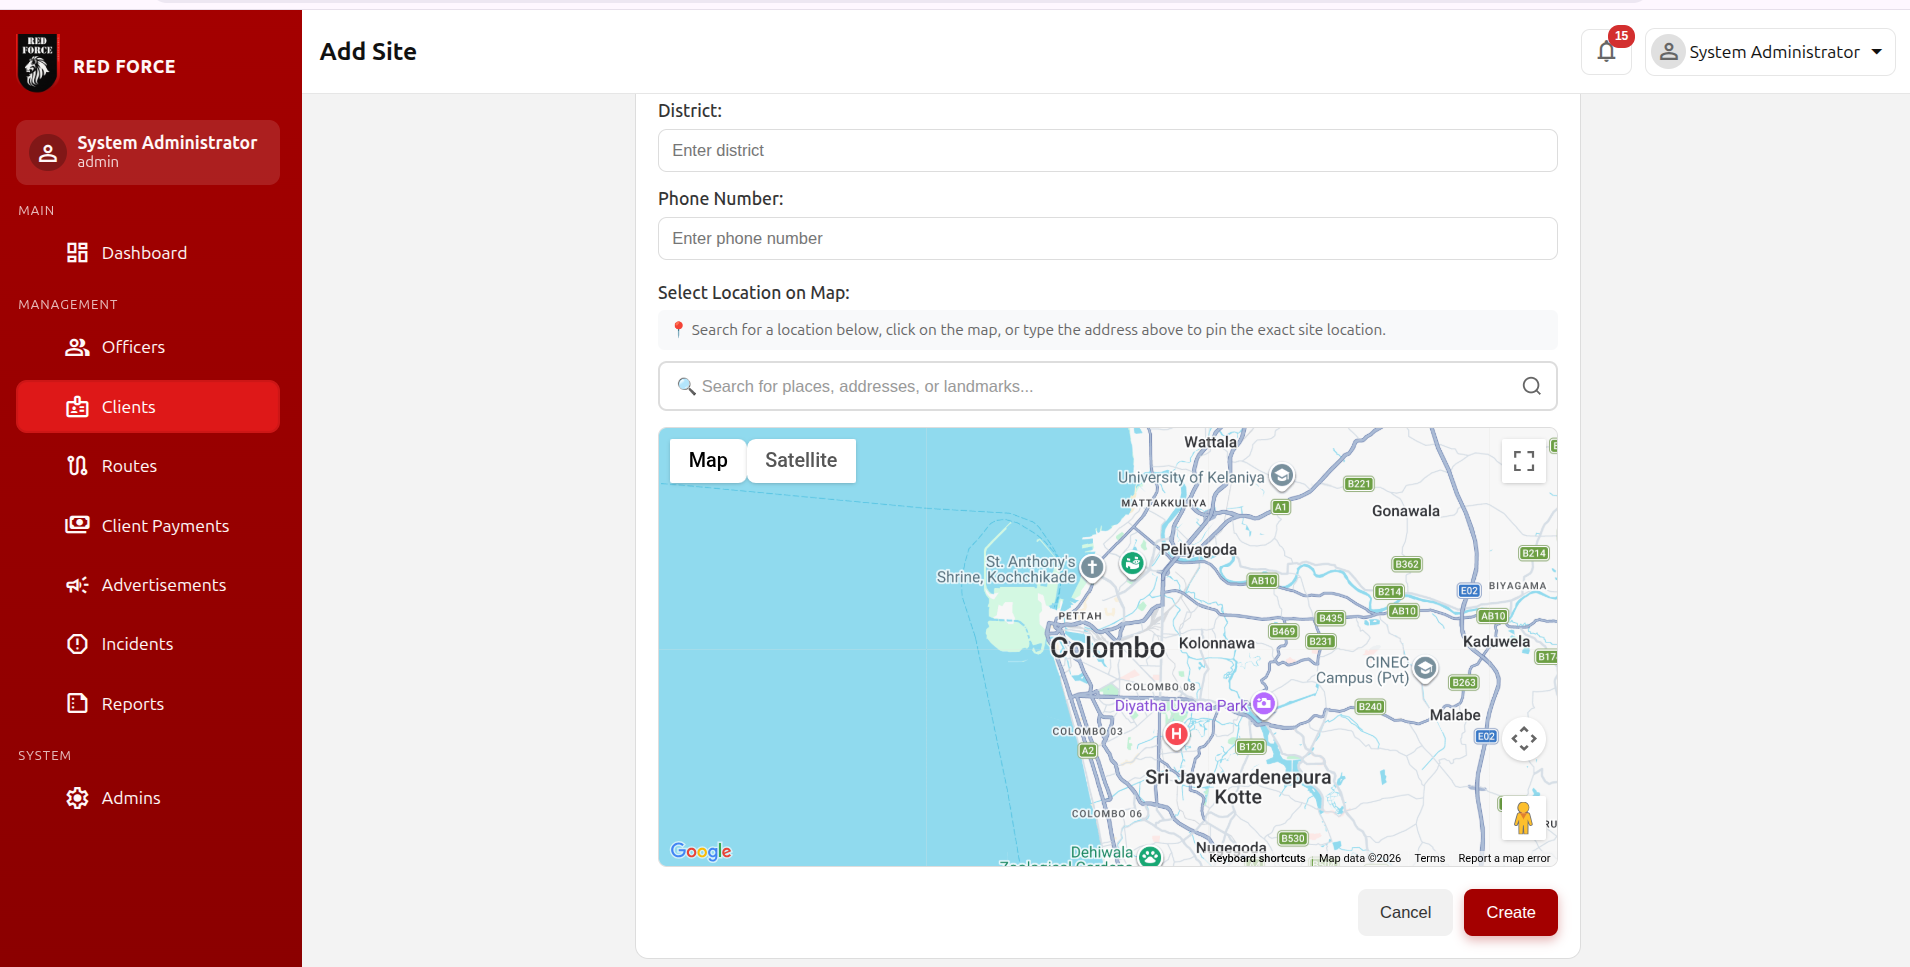
Task: Expand the System Administrator dropdown
Action: (1769, 52)
